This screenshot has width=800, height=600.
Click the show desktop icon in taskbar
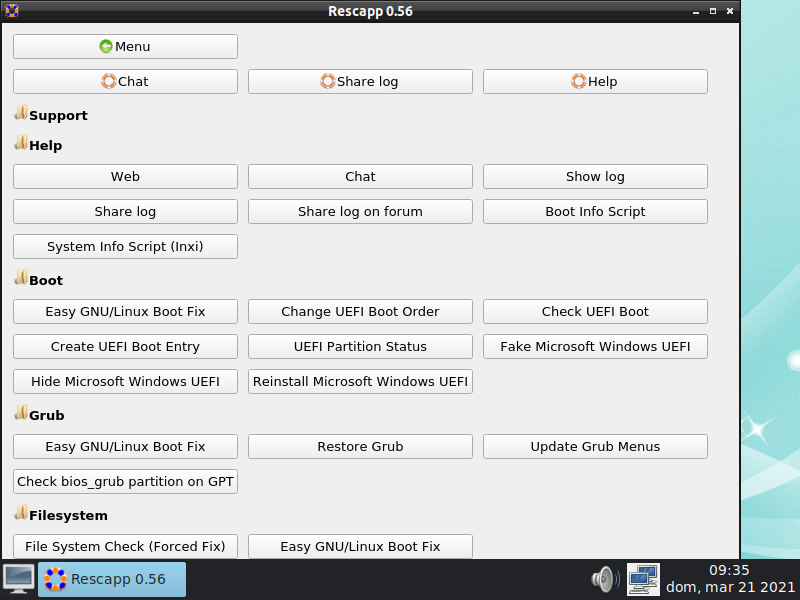coord(18,579)
